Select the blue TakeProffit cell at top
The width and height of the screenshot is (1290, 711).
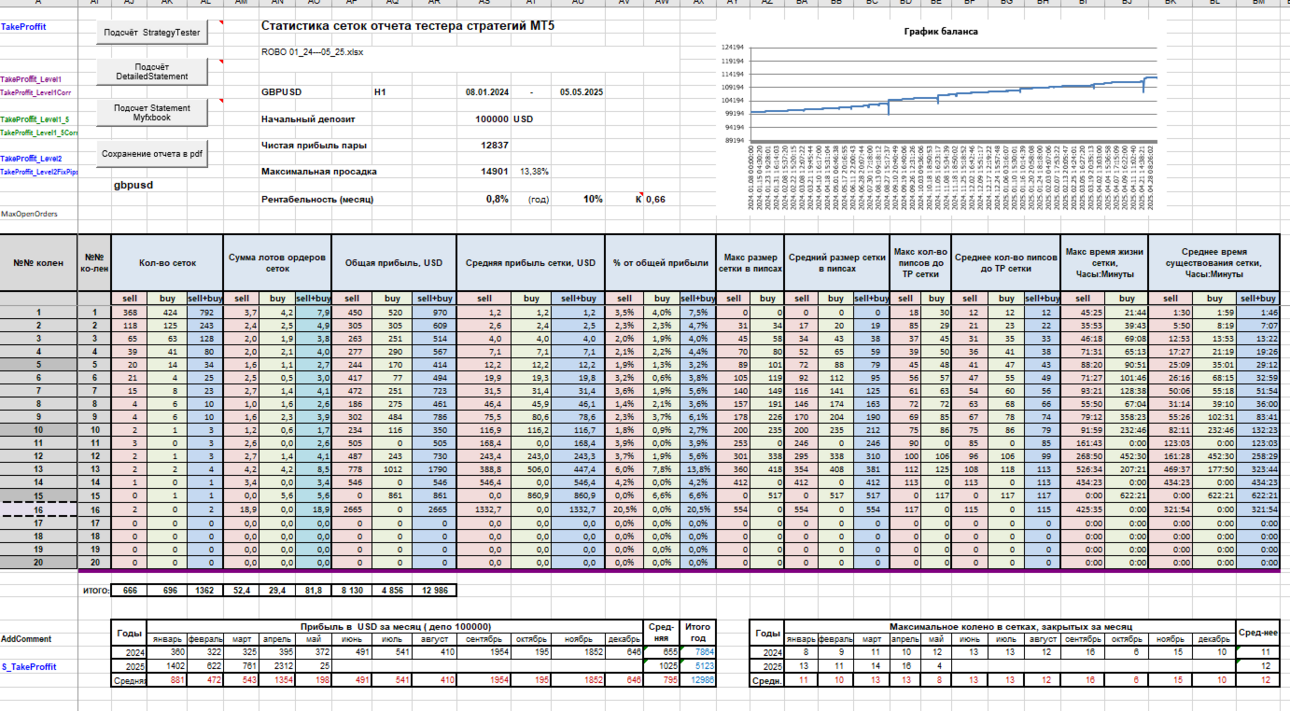tap(23, 27)
